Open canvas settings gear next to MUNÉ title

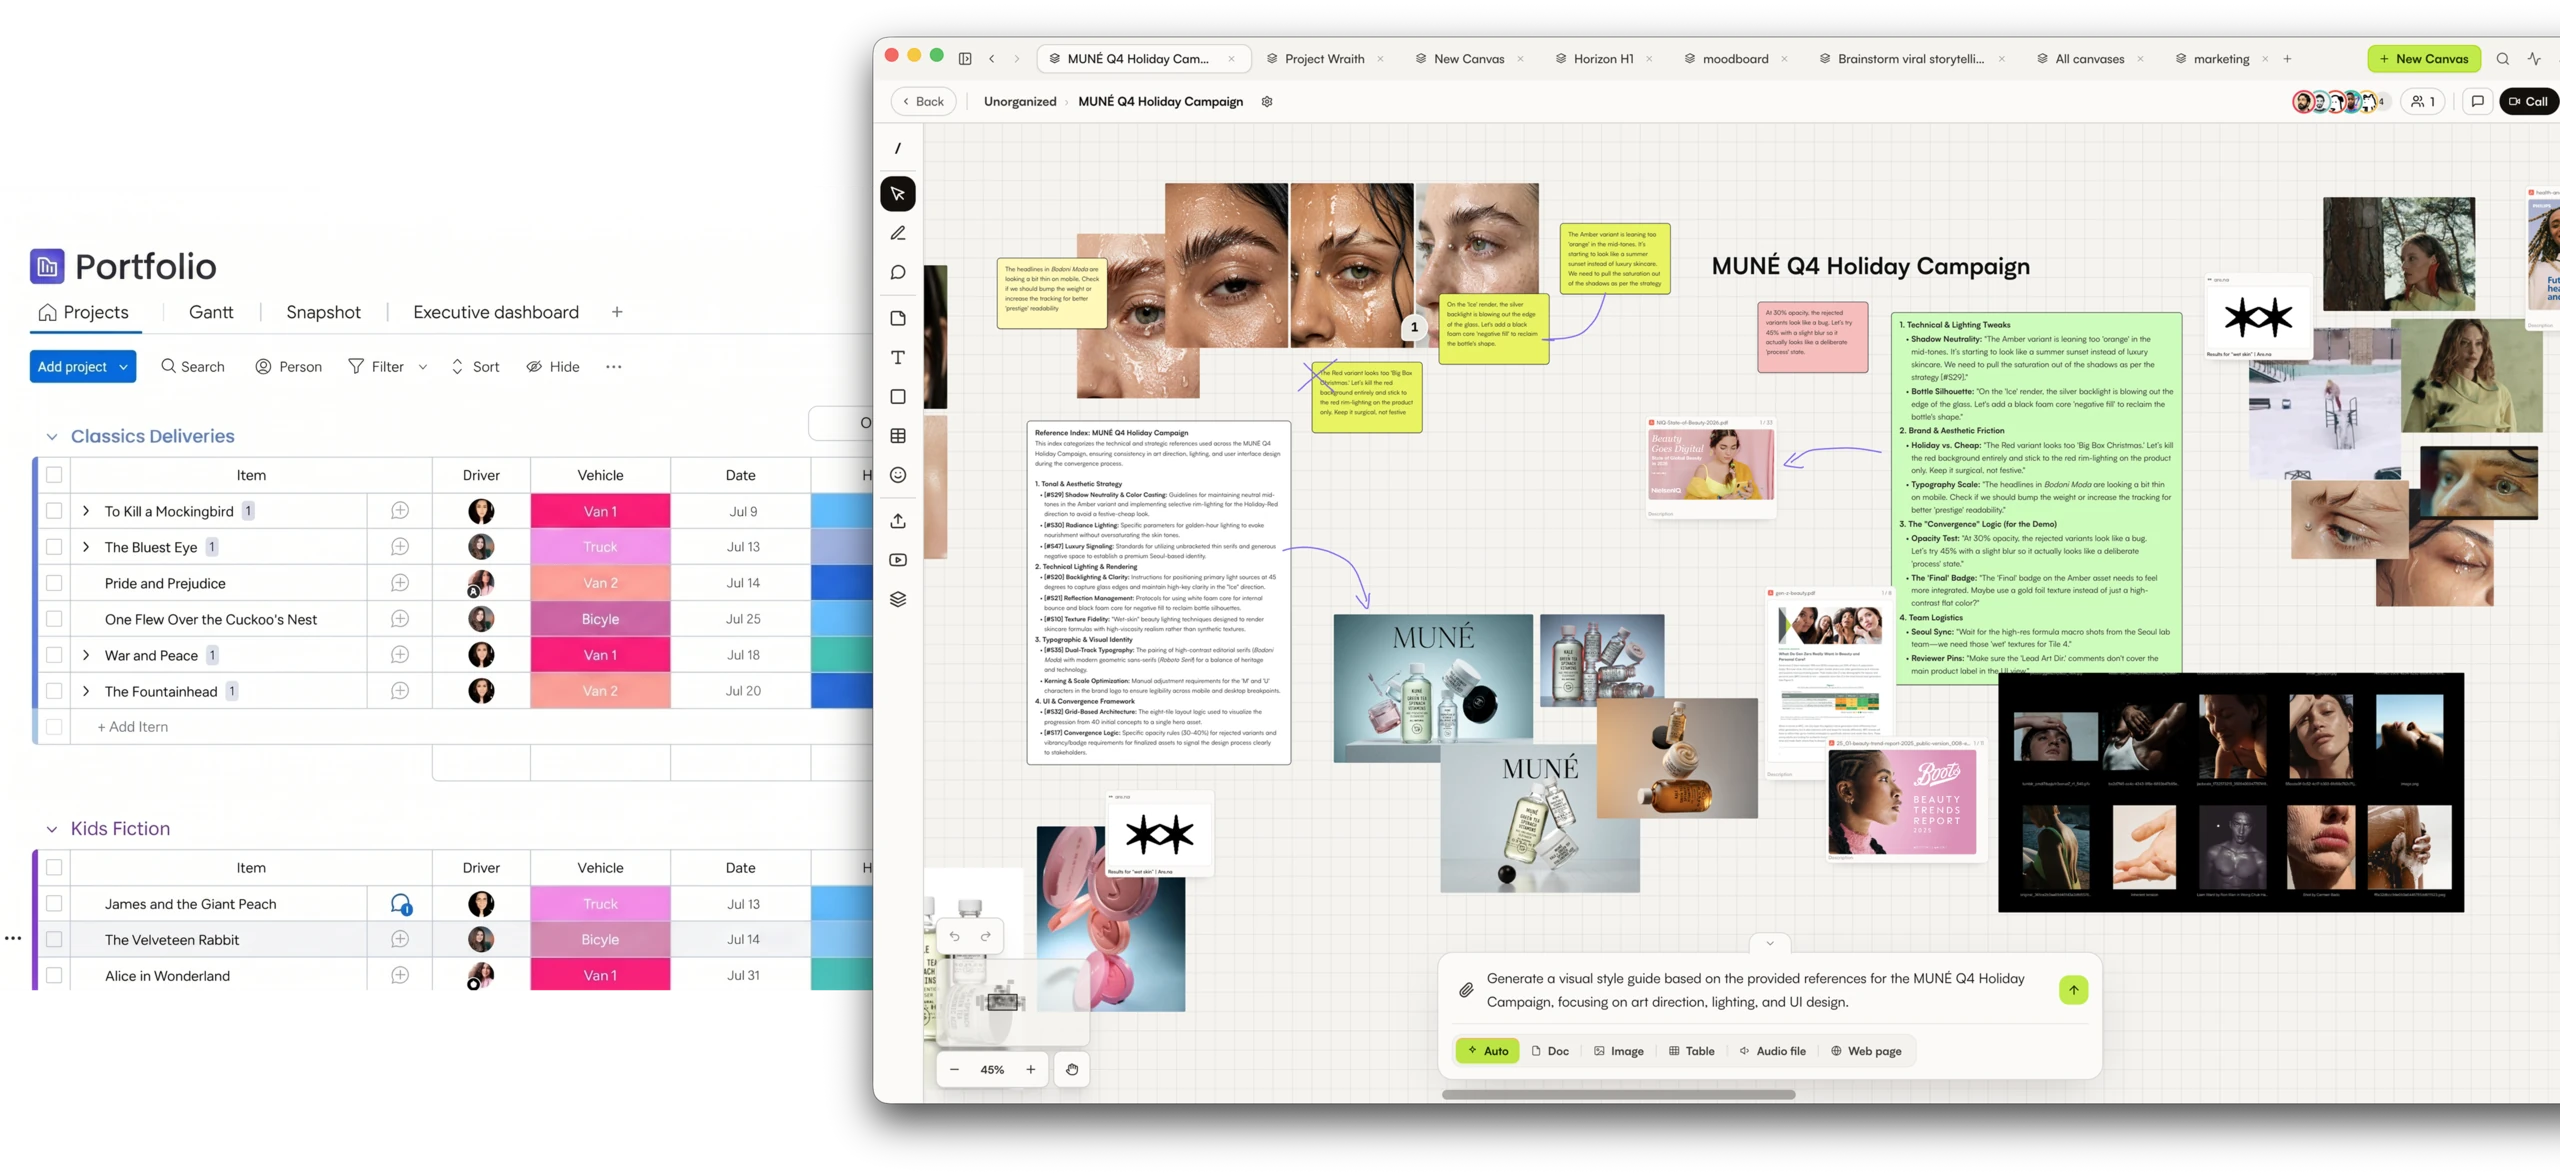coord(1266,102)
